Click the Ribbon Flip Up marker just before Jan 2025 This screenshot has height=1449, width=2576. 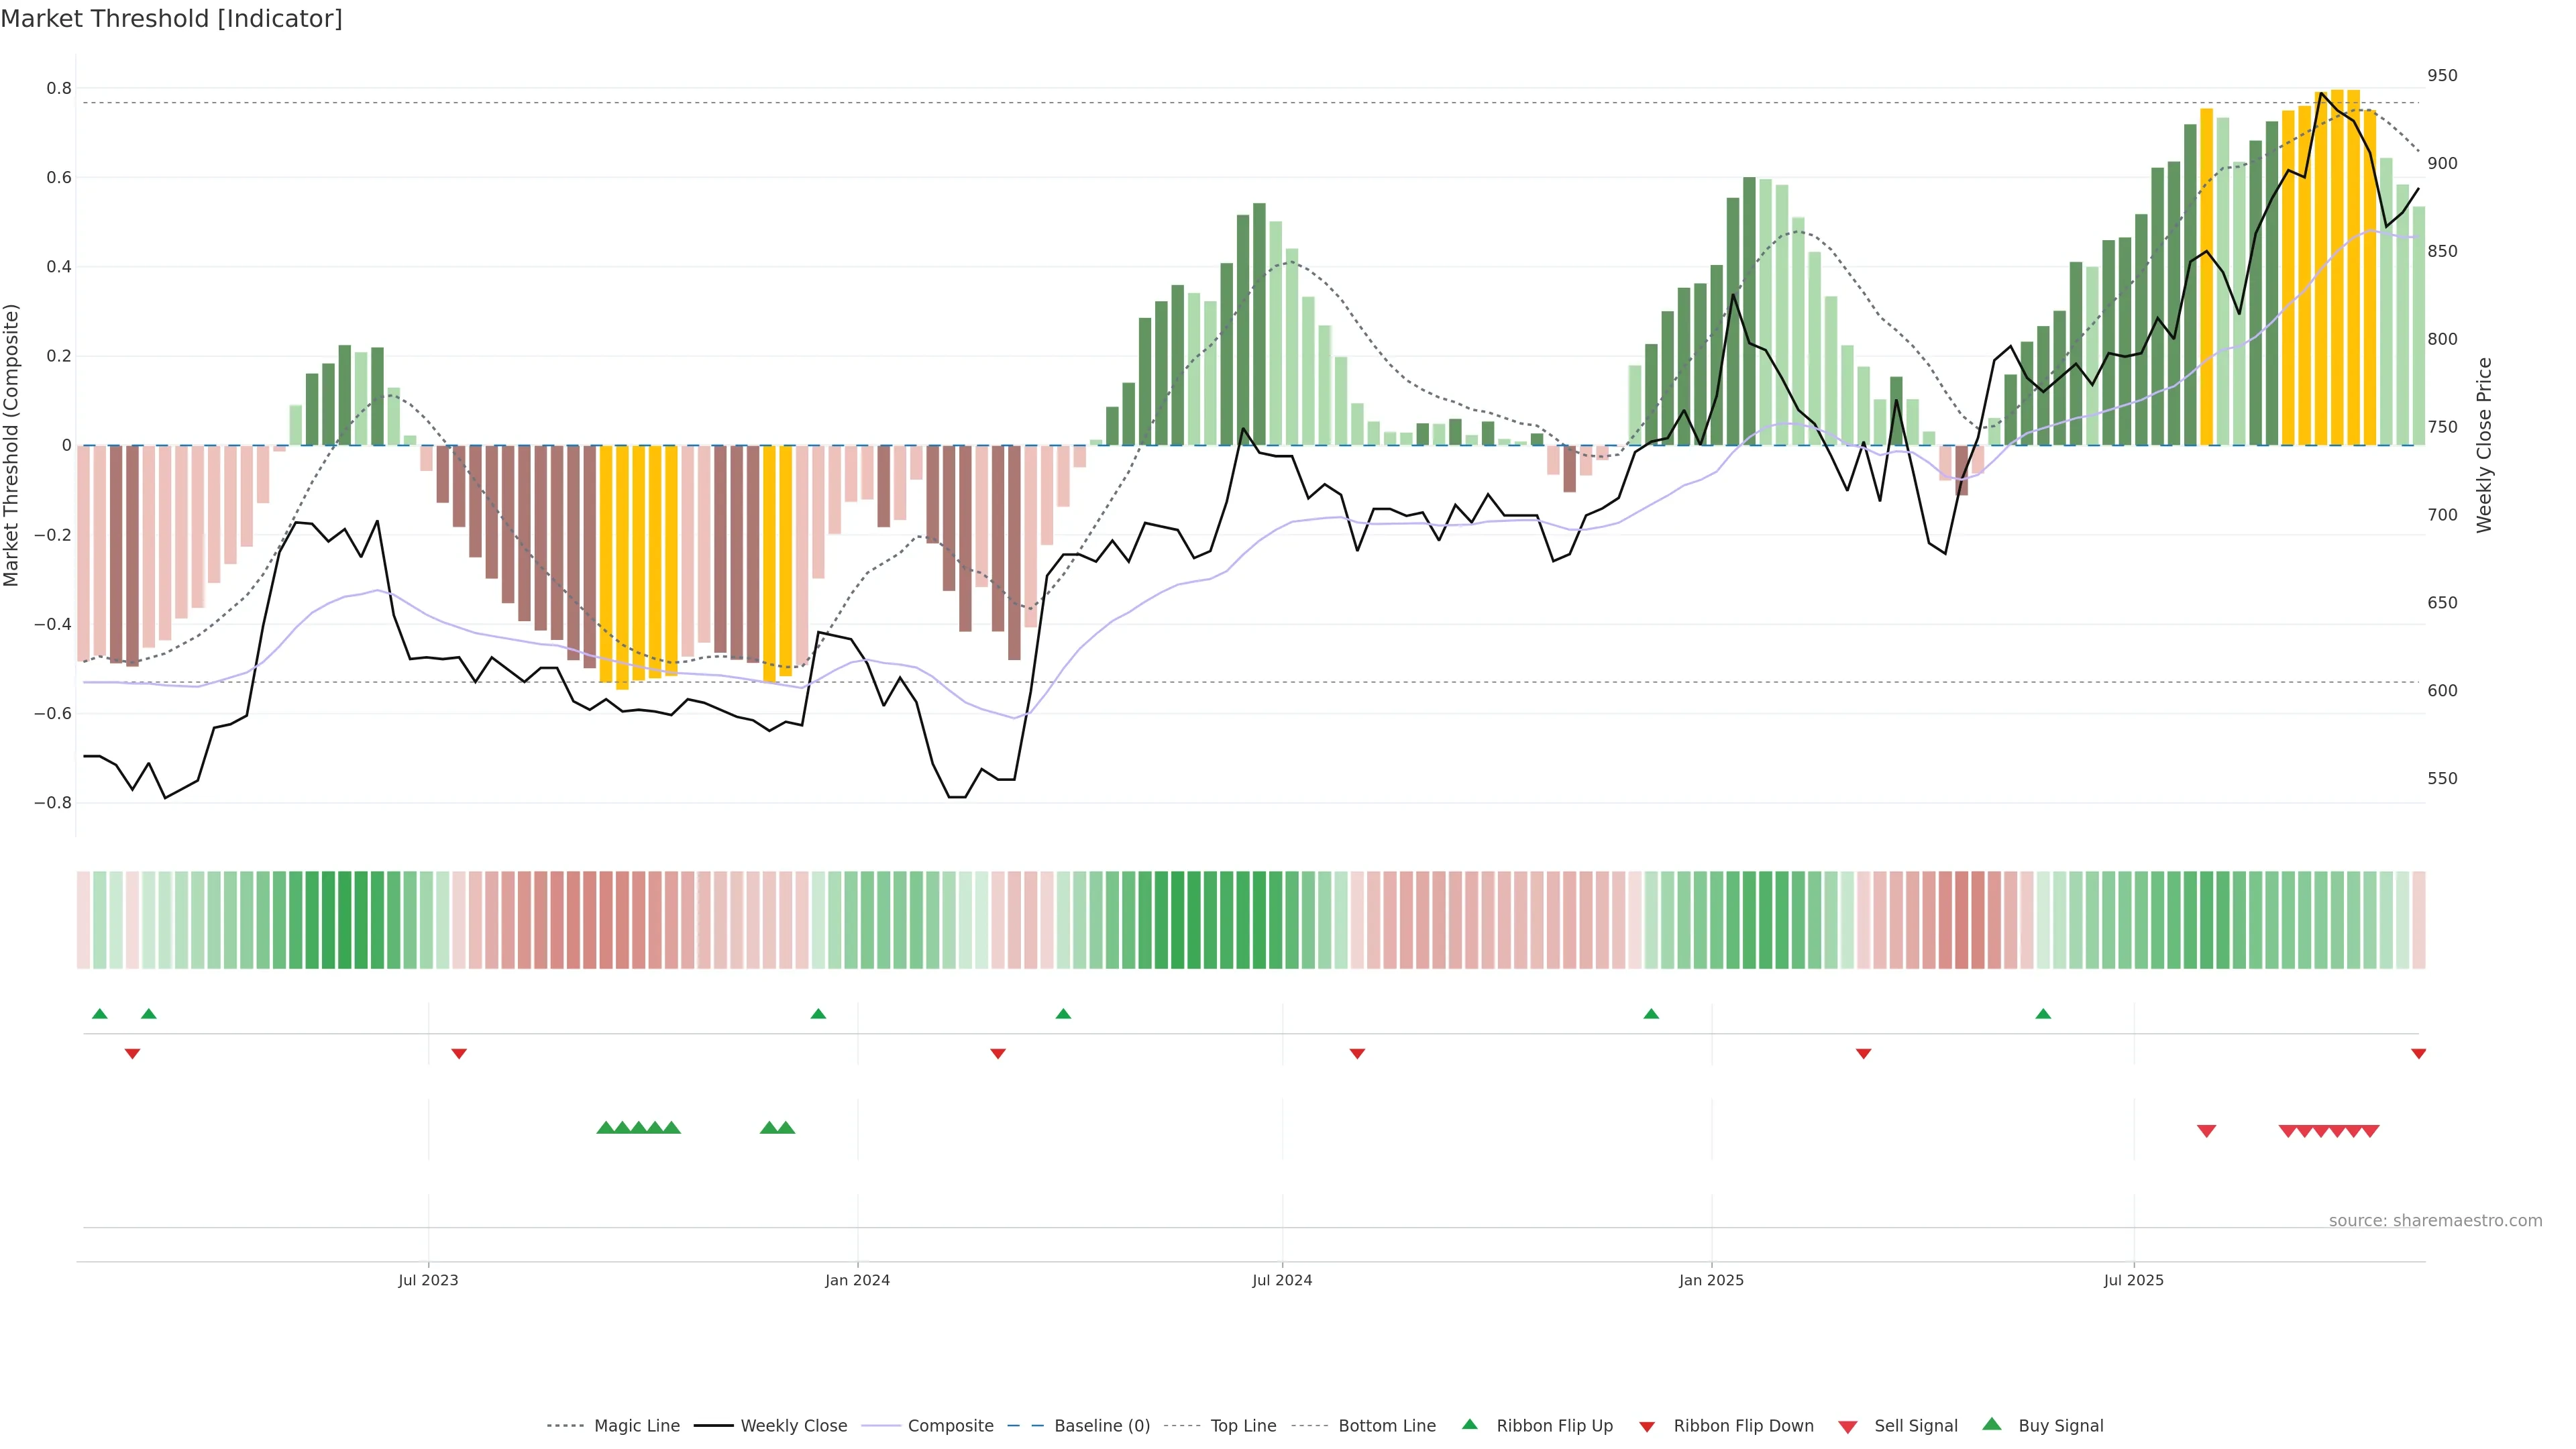click(x=1651, y=1014)
